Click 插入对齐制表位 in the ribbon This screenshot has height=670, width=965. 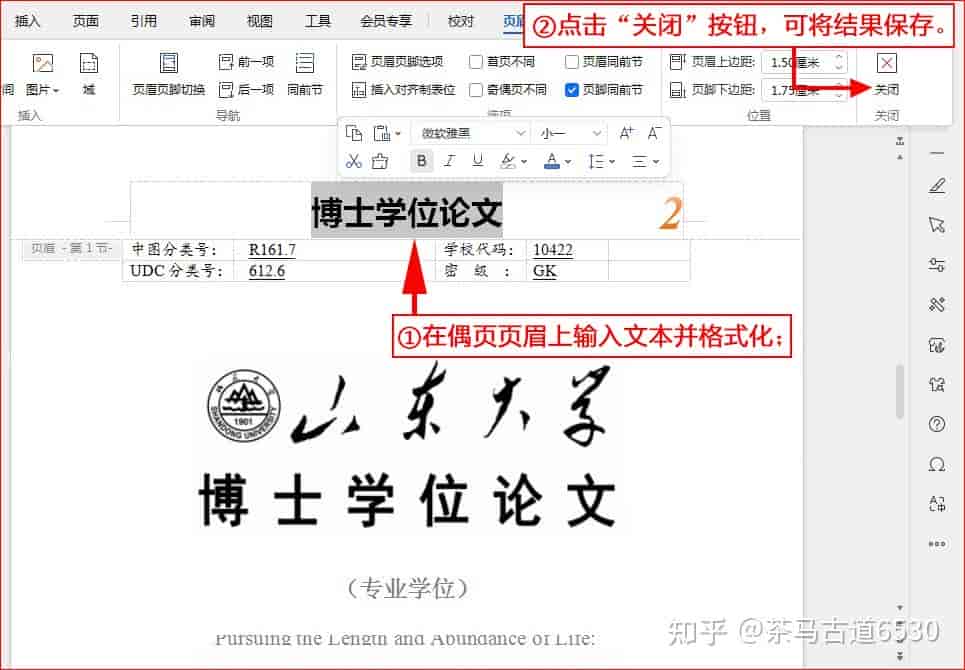pyautogui.click(x=403, y=90)
